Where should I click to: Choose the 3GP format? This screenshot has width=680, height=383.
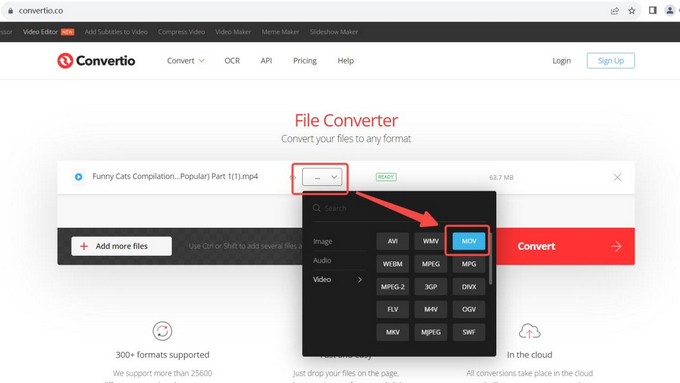[431, 287]
